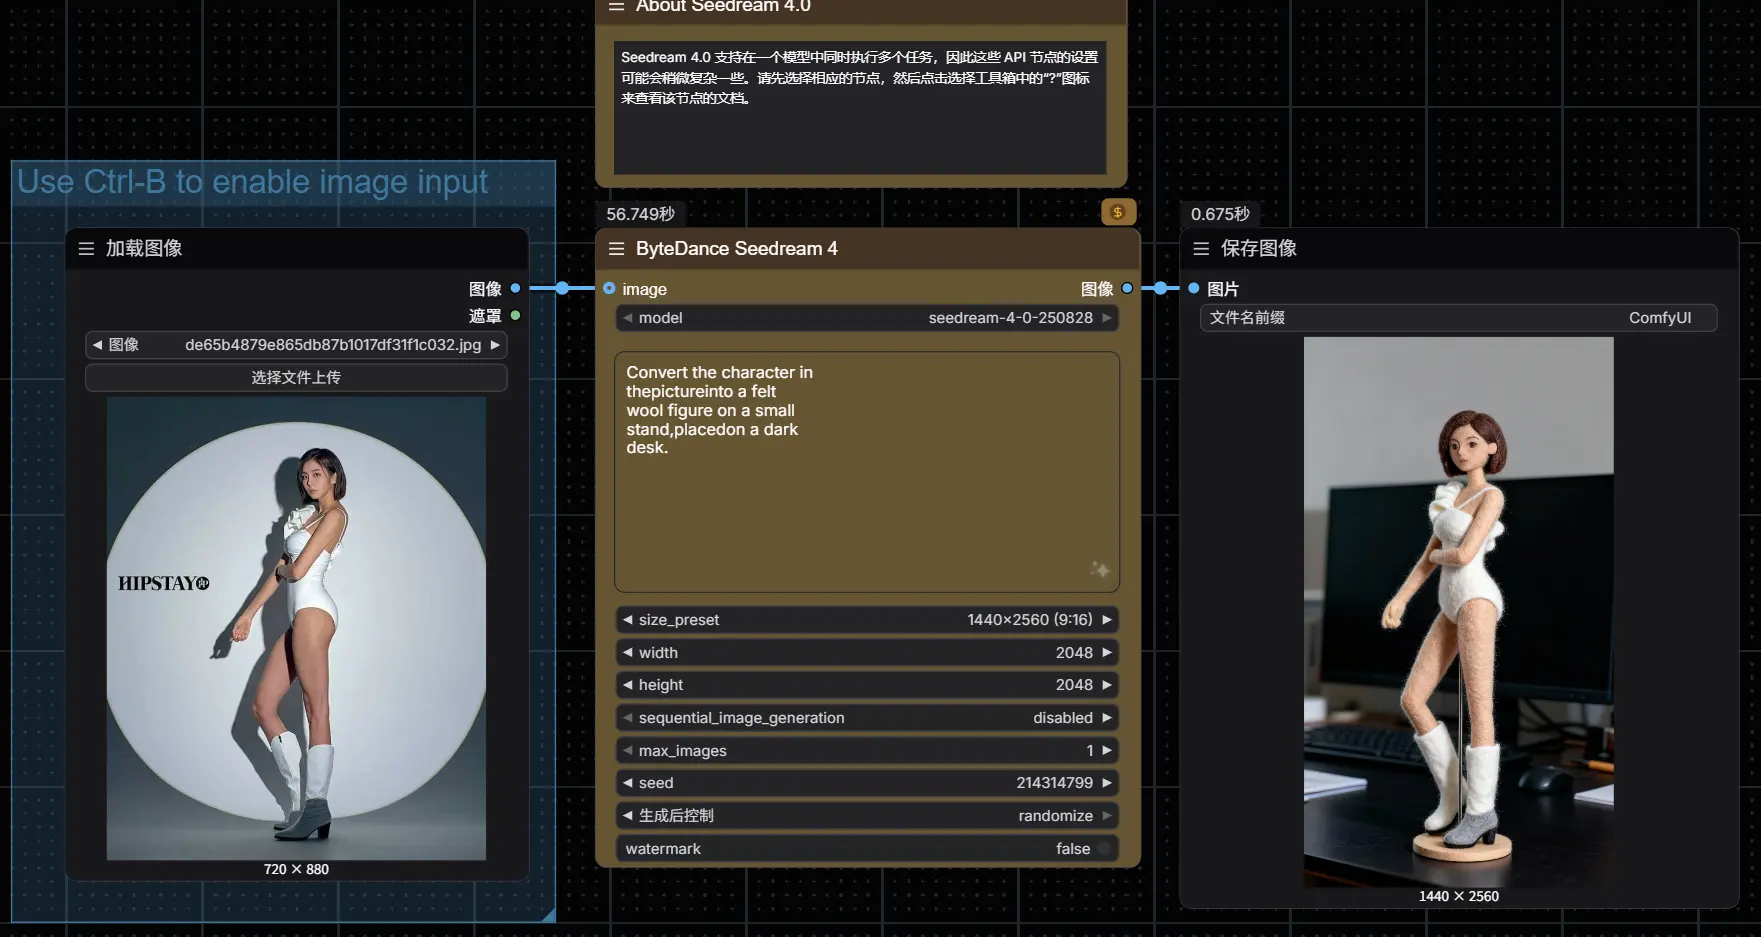
Task: Click the green 遮罩 output socket
Action: pos(515,316)
